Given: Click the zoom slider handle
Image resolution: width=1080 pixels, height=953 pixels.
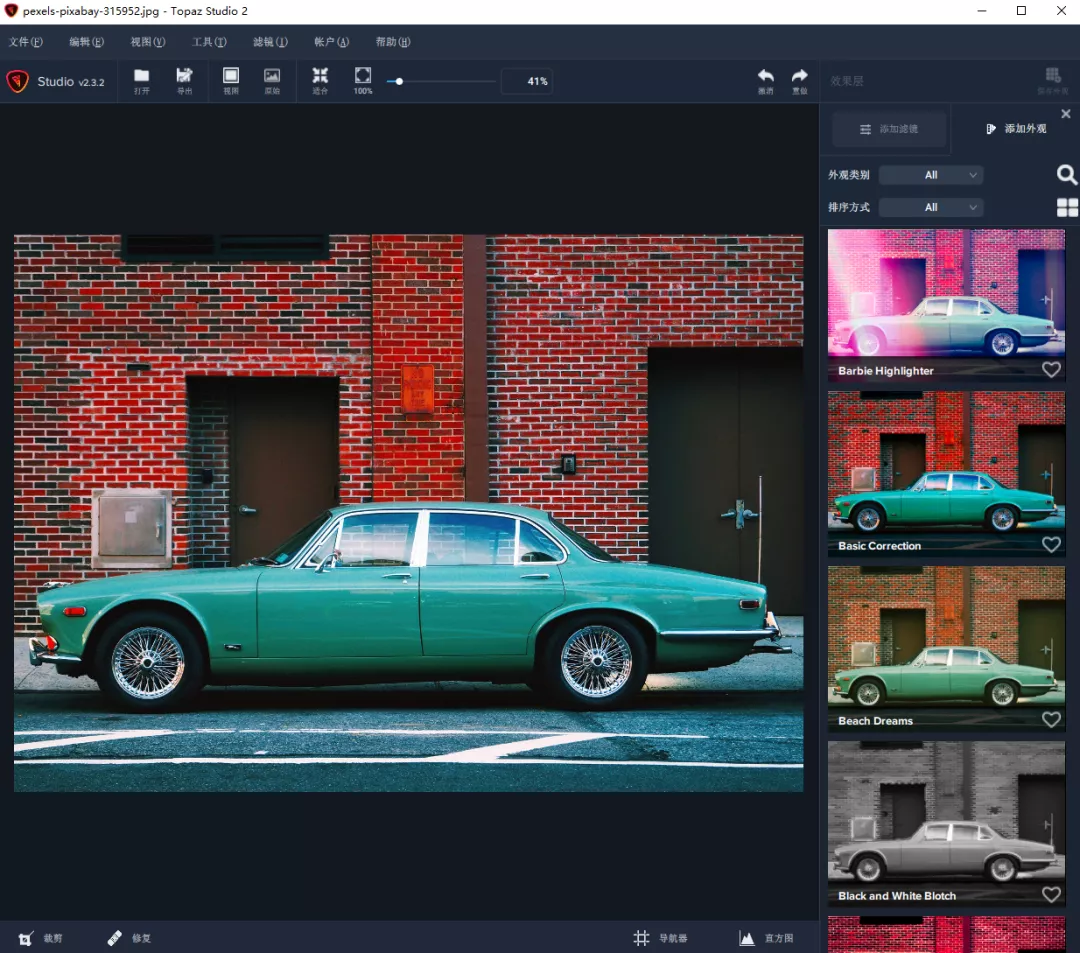Looking at the screenshot, I should click(399, 81).
